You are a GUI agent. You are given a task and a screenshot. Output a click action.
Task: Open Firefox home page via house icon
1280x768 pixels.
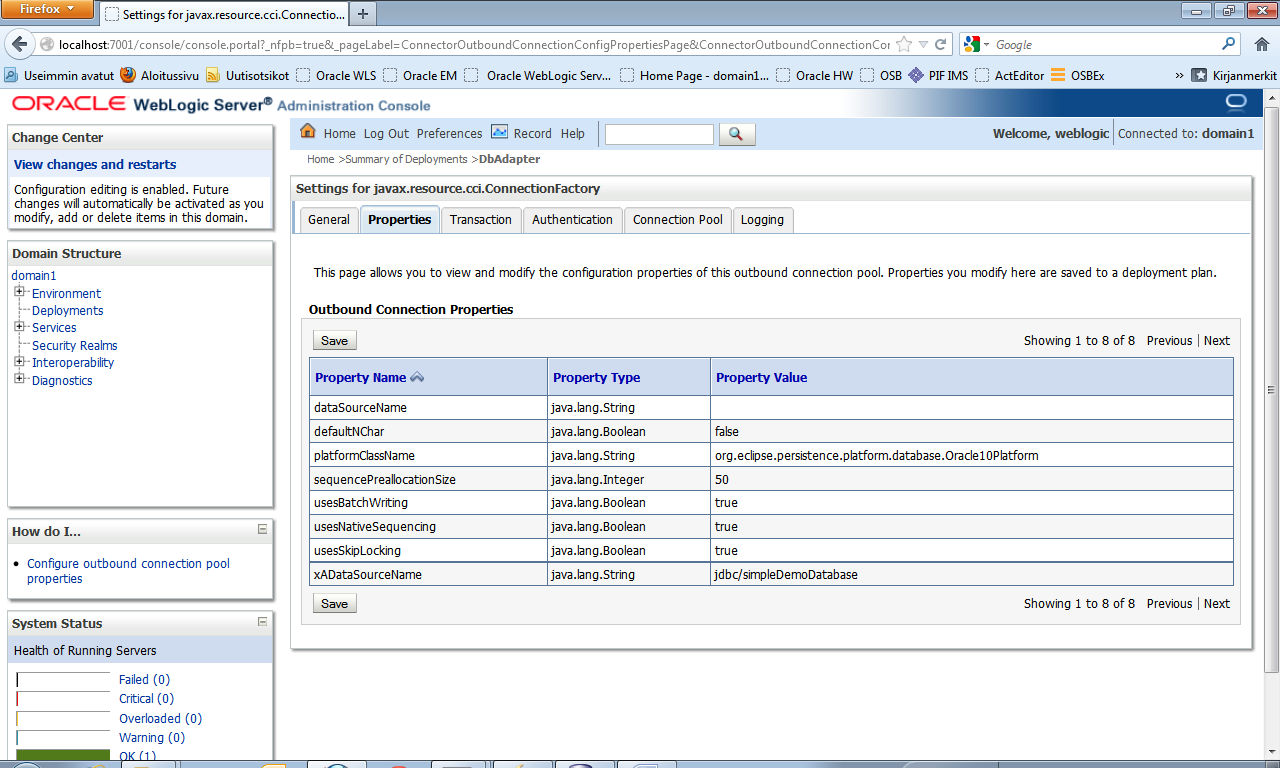1261,44
